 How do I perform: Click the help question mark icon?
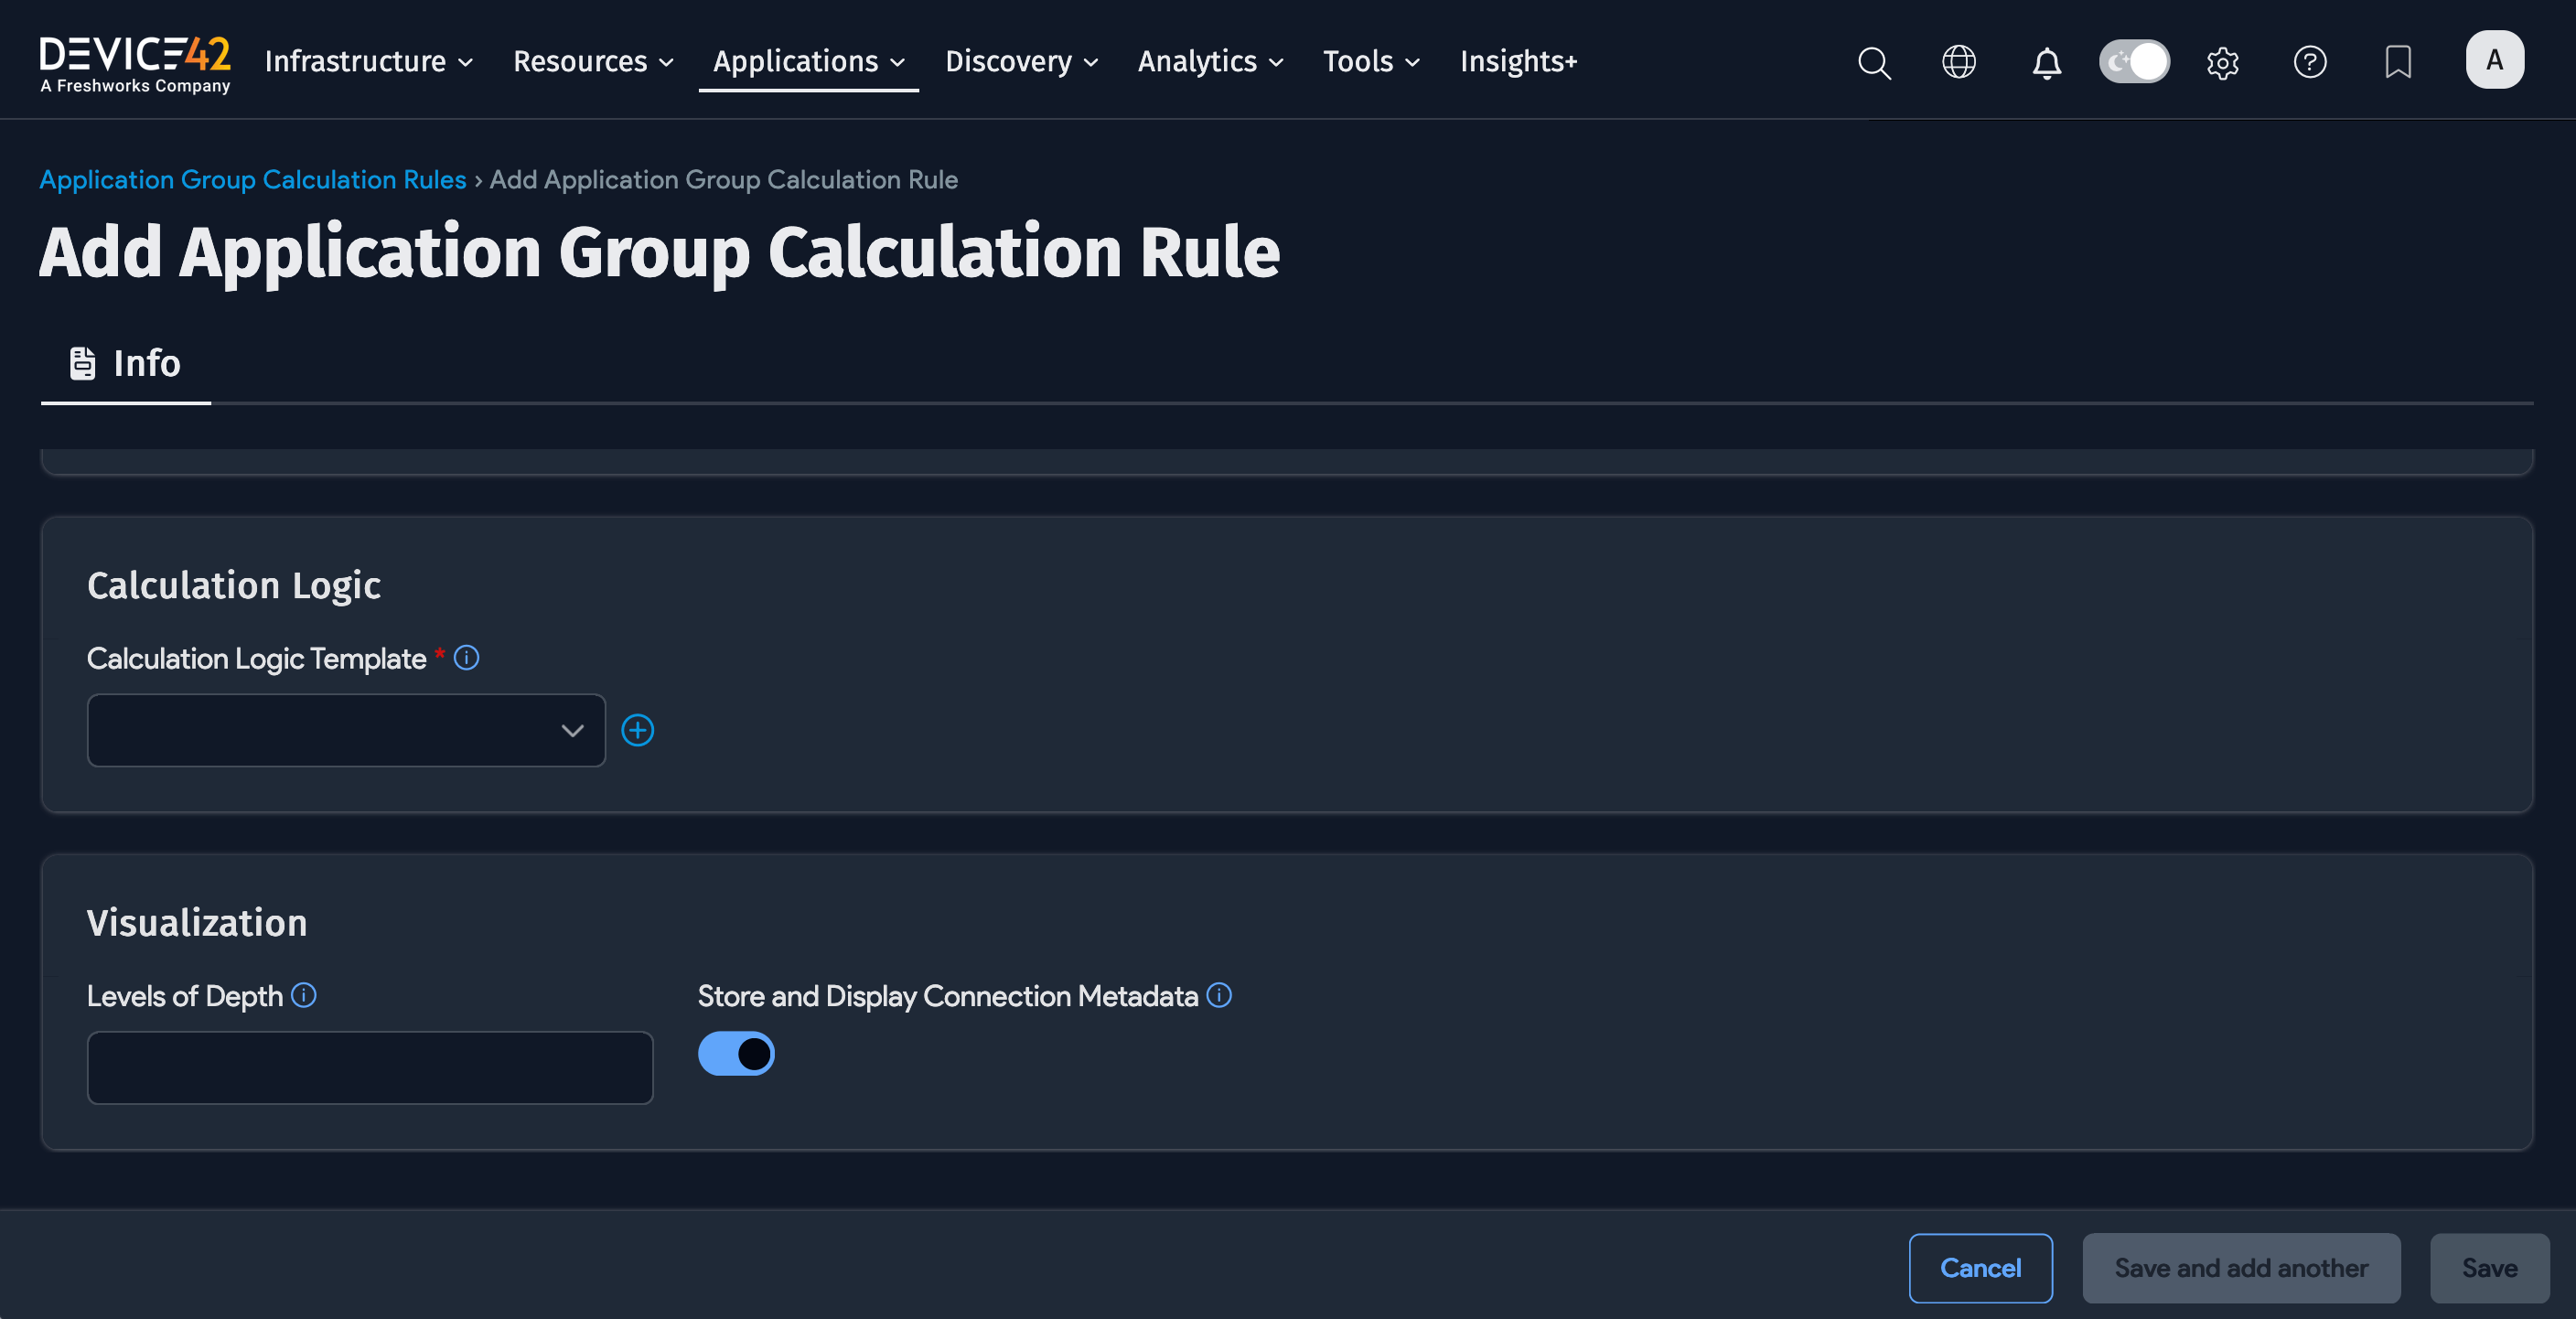pos(2309,62)
